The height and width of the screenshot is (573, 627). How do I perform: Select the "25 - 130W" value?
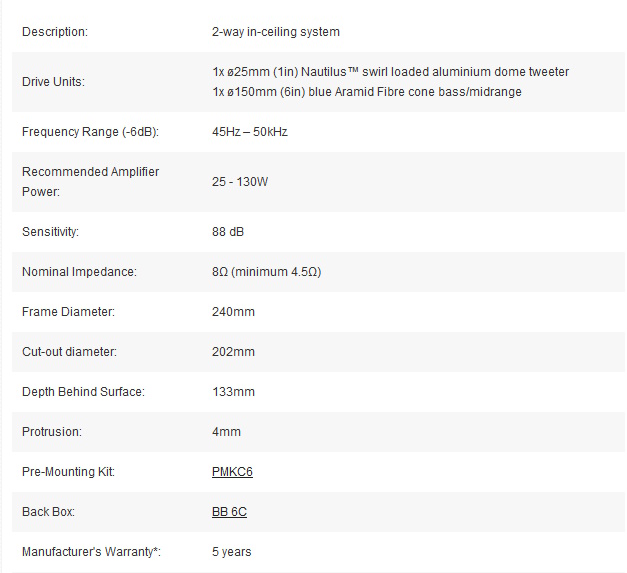pyautogui.click(x=240, y=182)
